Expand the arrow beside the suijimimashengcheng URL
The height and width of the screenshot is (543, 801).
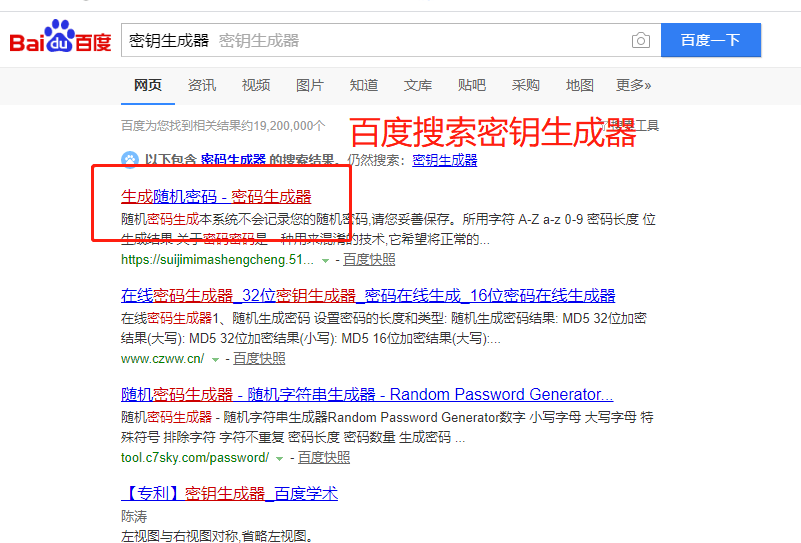tap(326, 260)
